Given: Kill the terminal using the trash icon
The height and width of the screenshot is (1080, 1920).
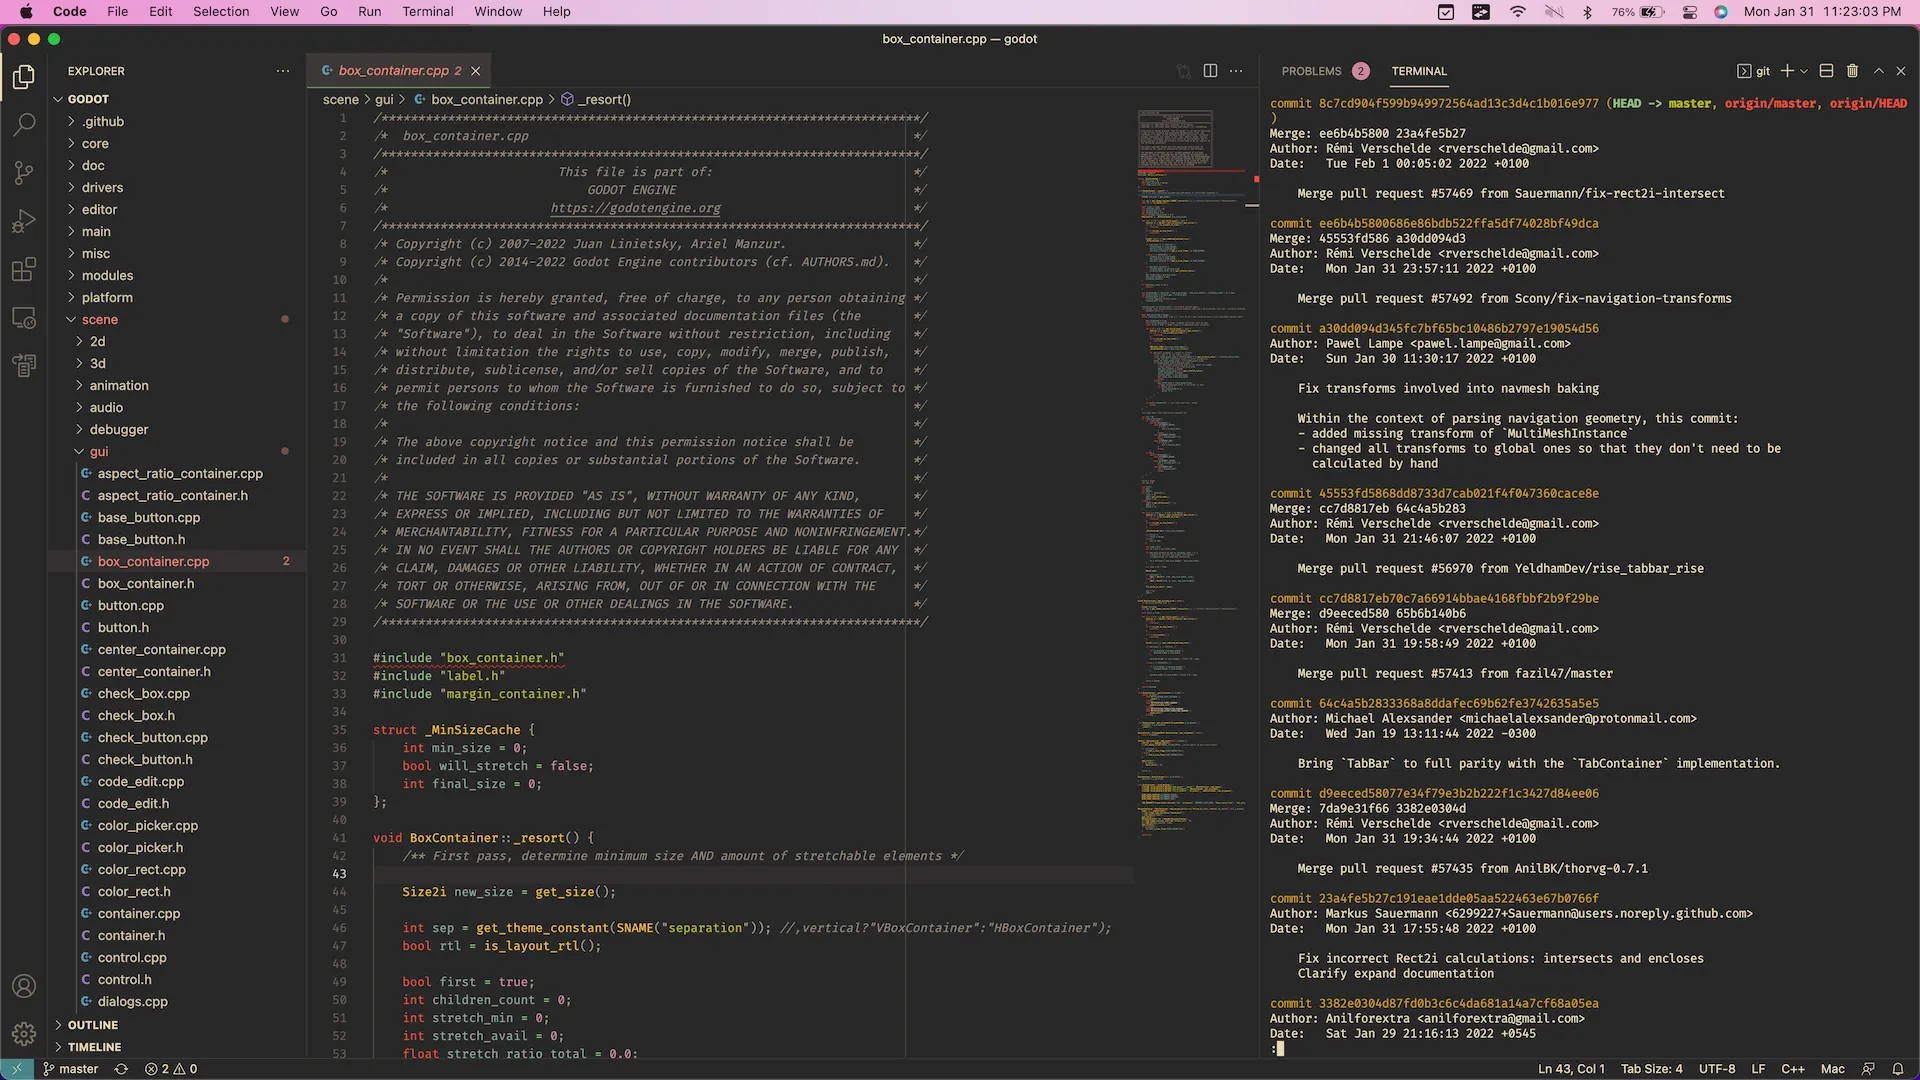Looking at the screenshot, I should [1852, 71].
